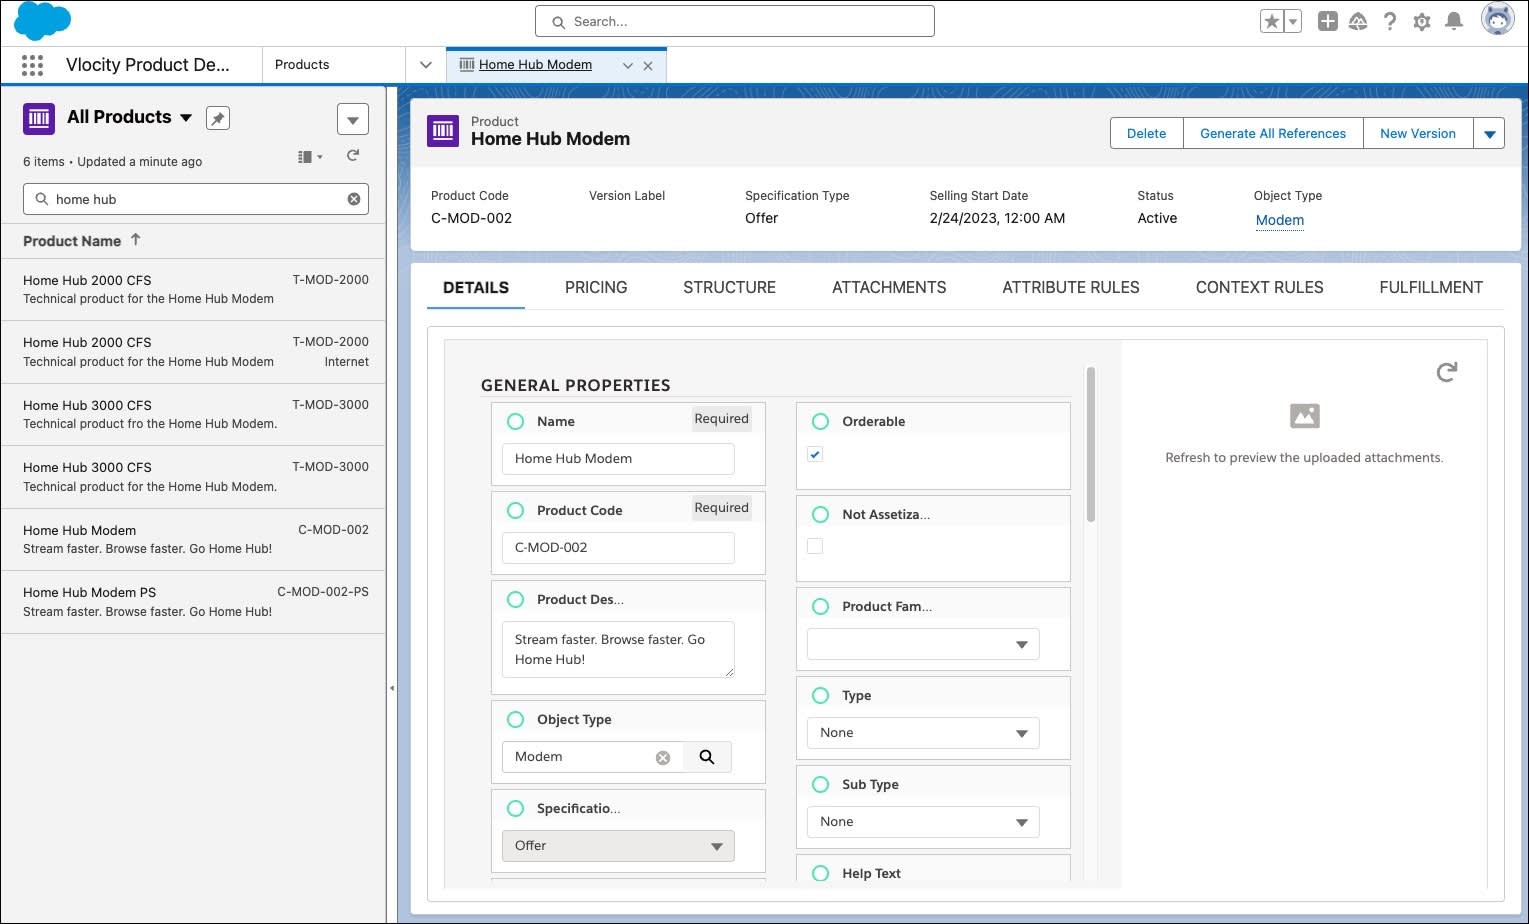Open the Setup gear icon
This screenshot has width=1529, height=924.
tap(1422, 21)
